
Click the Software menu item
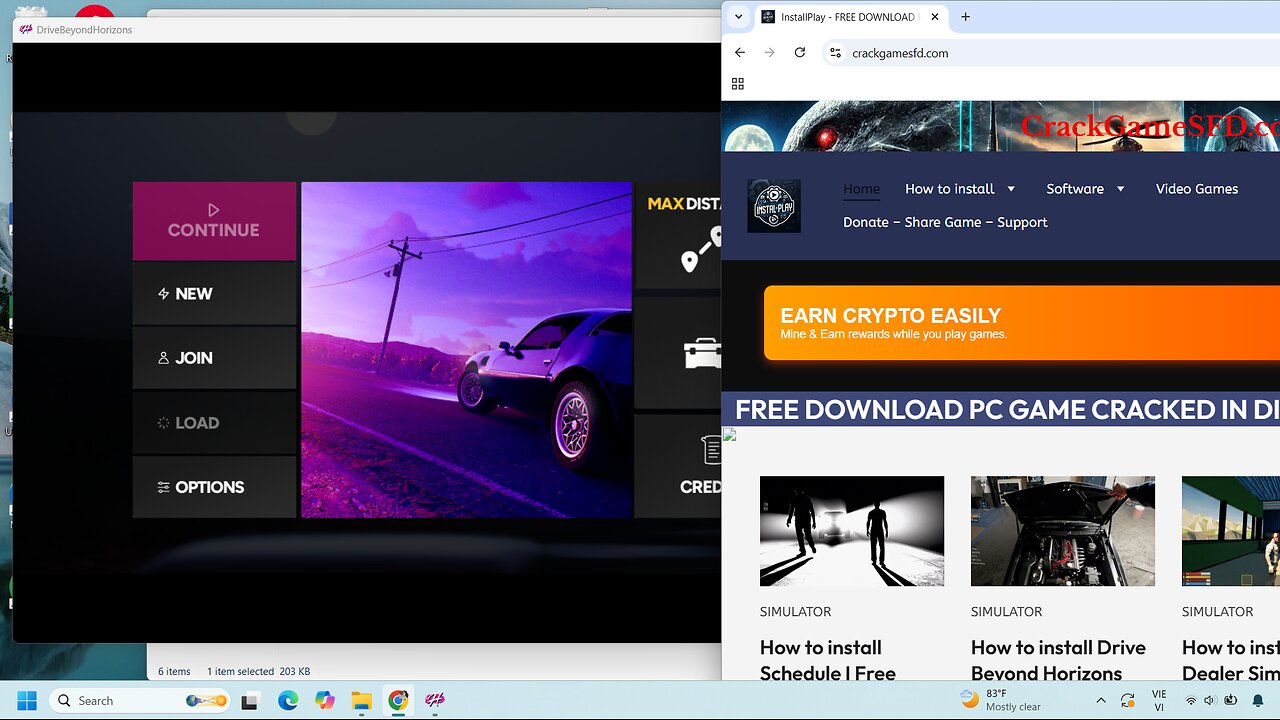pos(1075,189)
